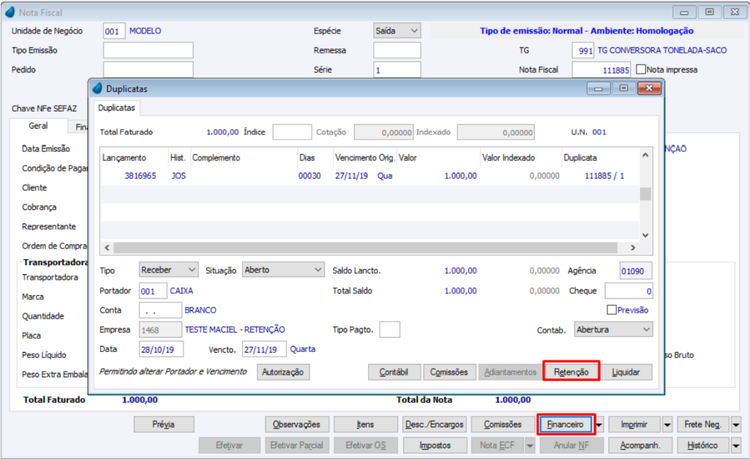The height and width of the screenshot is (459, 750).
Task: Click the Lançamento column header
Action: coord(124,157)
